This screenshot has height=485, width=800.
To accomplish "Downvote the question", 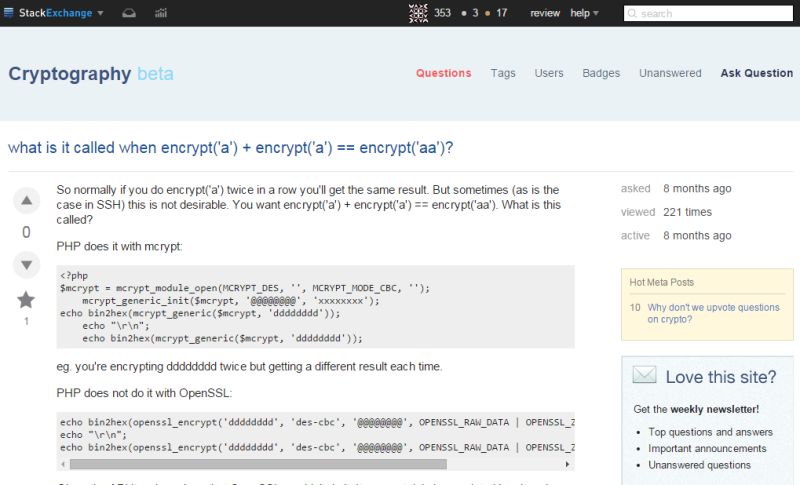I will point(27,265).
